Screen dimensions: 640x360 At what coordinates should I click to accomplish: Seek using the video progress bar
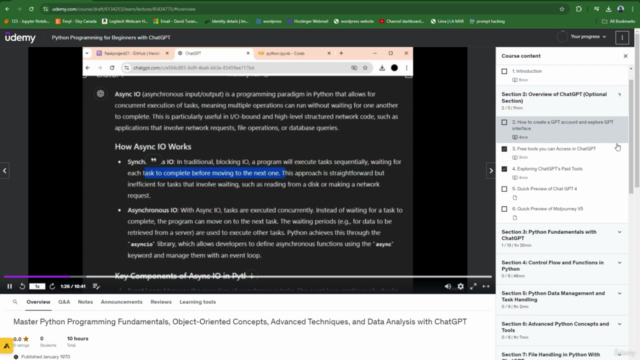(248, 276)
